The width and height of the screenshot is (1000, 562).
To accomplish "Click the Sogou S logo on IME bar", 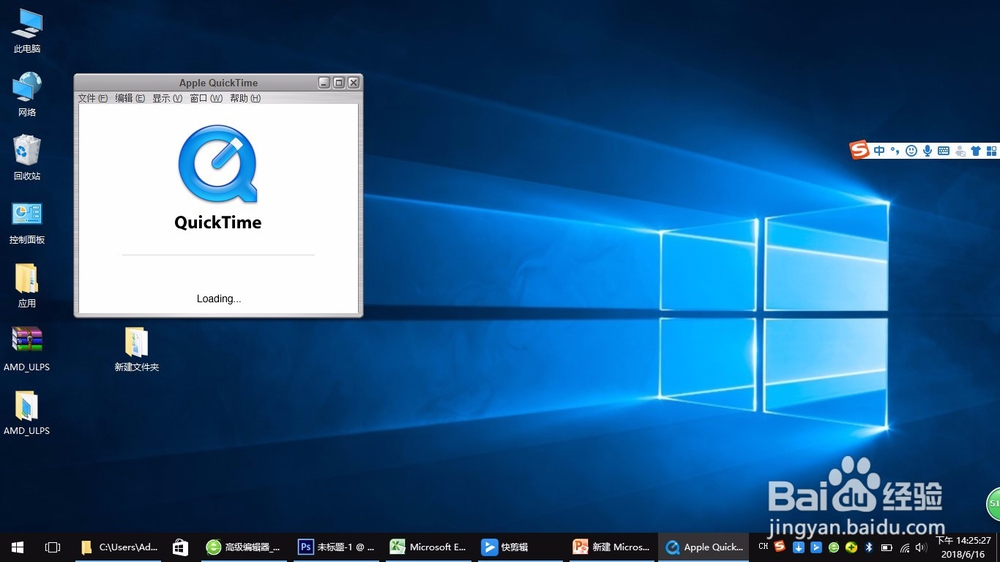I will coord(859,150).
